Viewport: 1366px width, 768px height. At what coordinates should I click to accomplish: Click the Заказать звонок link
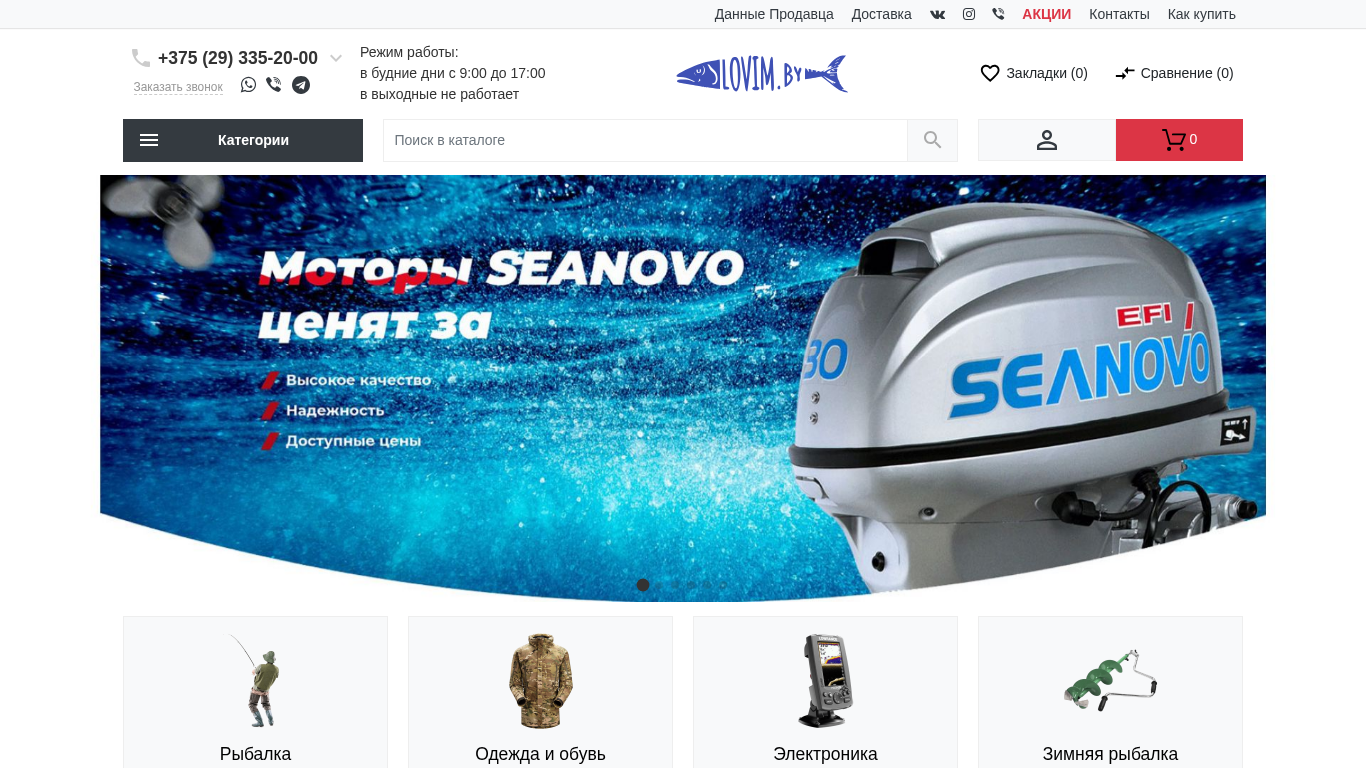click(178, 87)
